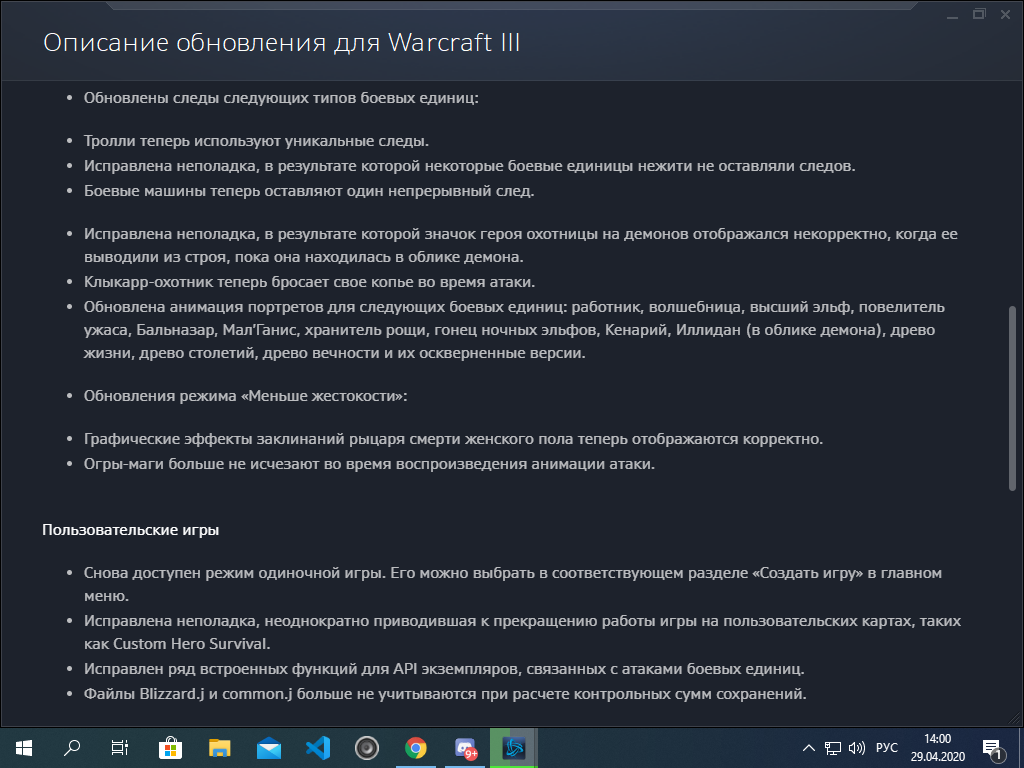Click the line about 'боевые единицы нежити'
Screen dimensions: 1024x768
pyautogui.click(x=470, y=167)
